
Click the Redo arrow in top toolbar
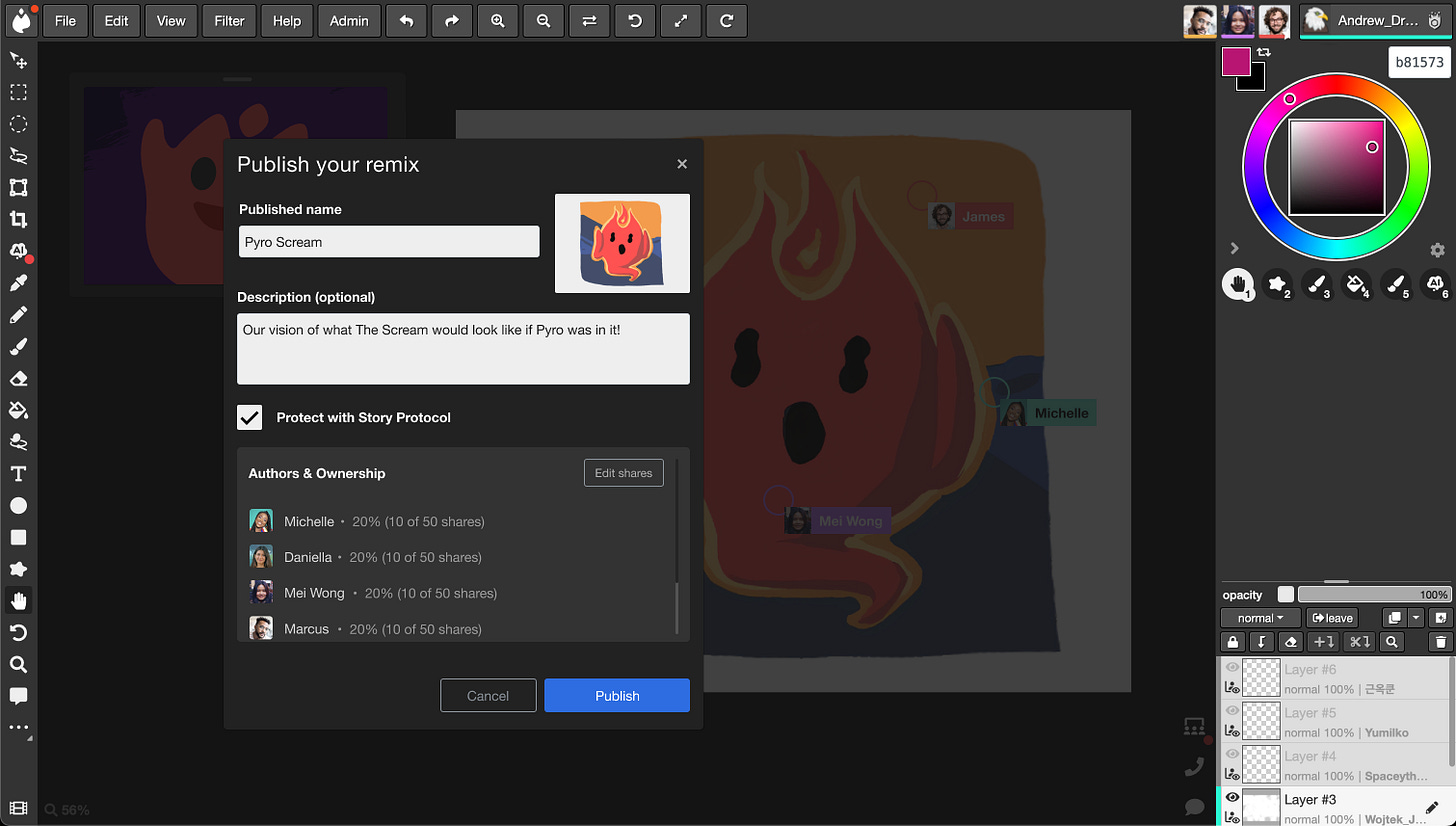click(x=452, y=21)
